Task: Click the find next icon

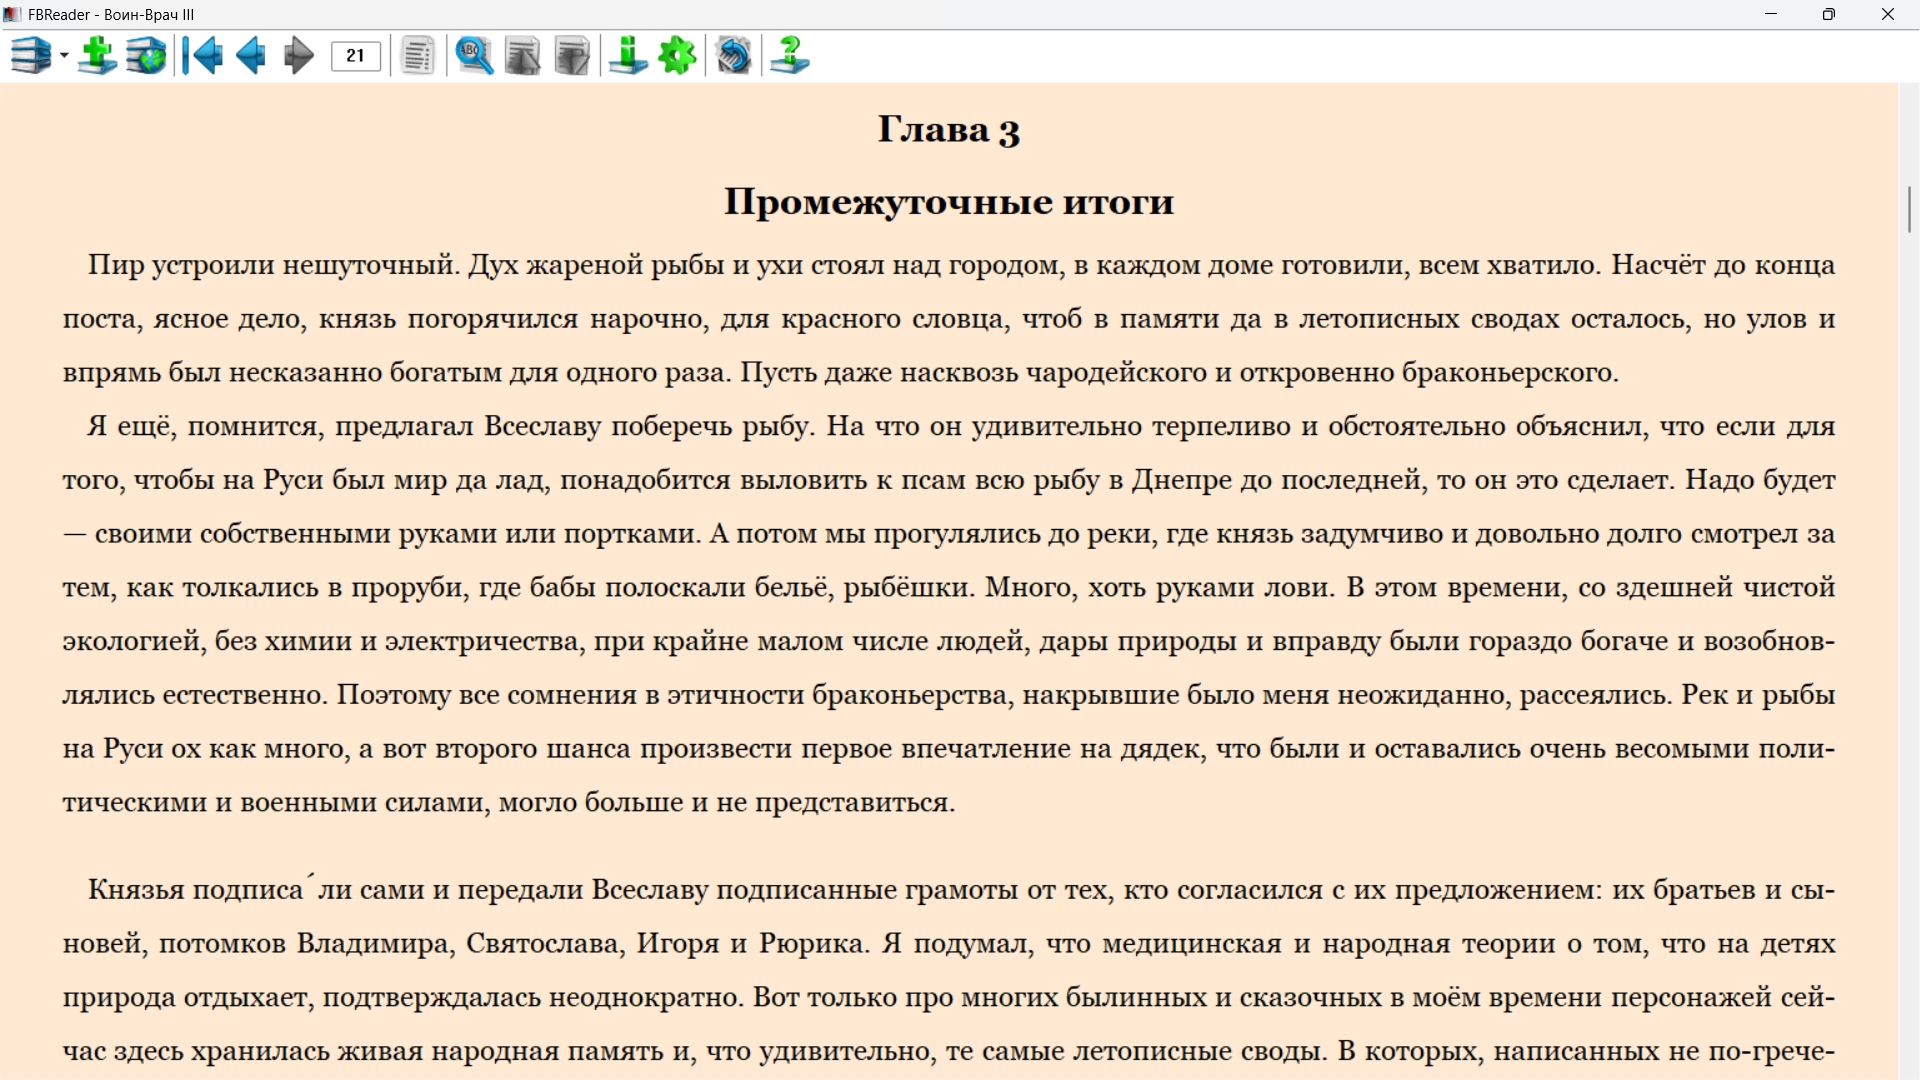Action: [x=572, y=56]
